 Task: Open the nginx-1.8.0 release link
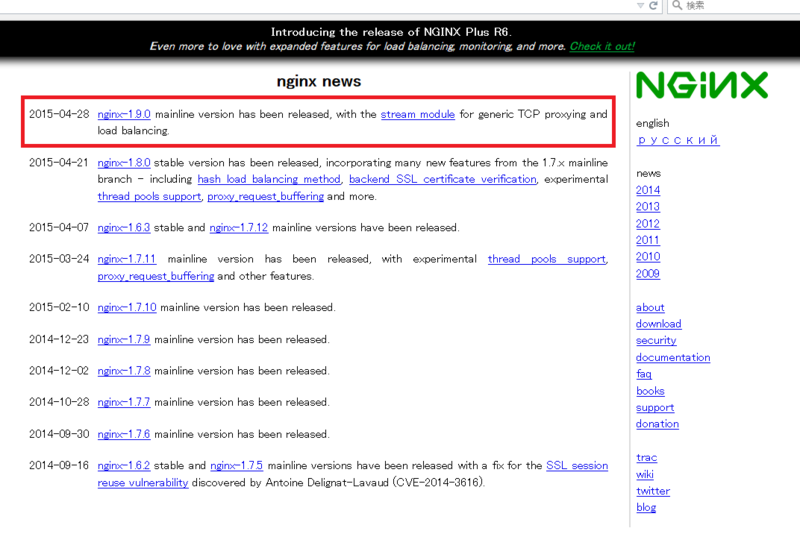click(x=124, y=163)
